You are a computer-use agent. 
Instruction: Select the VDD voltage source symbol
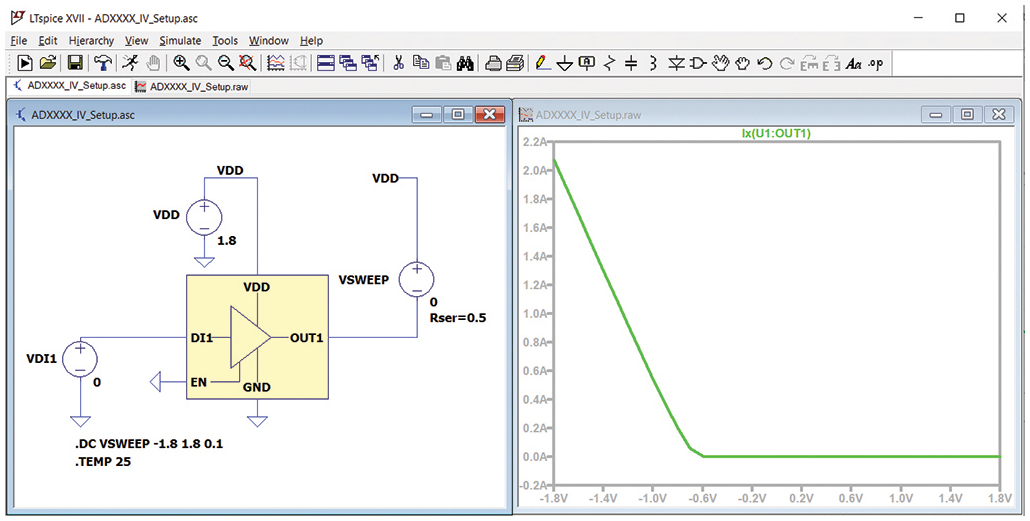[204, 217]
